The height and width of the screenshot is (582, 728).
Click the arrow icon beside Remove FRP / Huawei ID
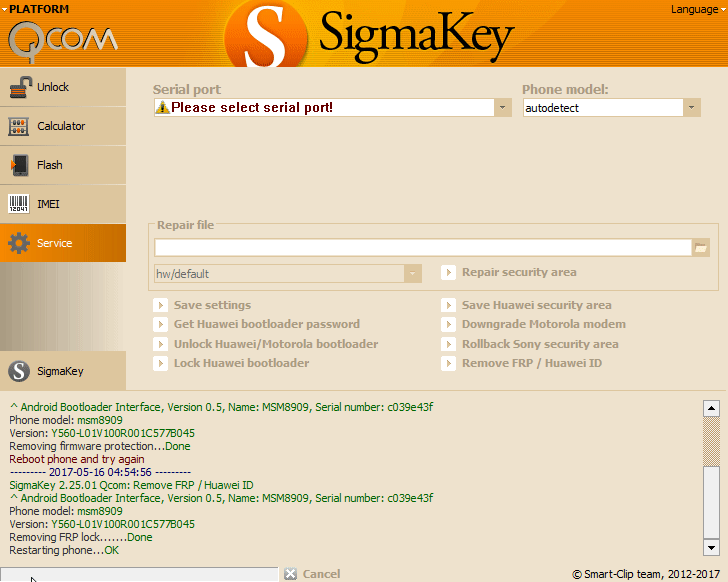[448, 363]
